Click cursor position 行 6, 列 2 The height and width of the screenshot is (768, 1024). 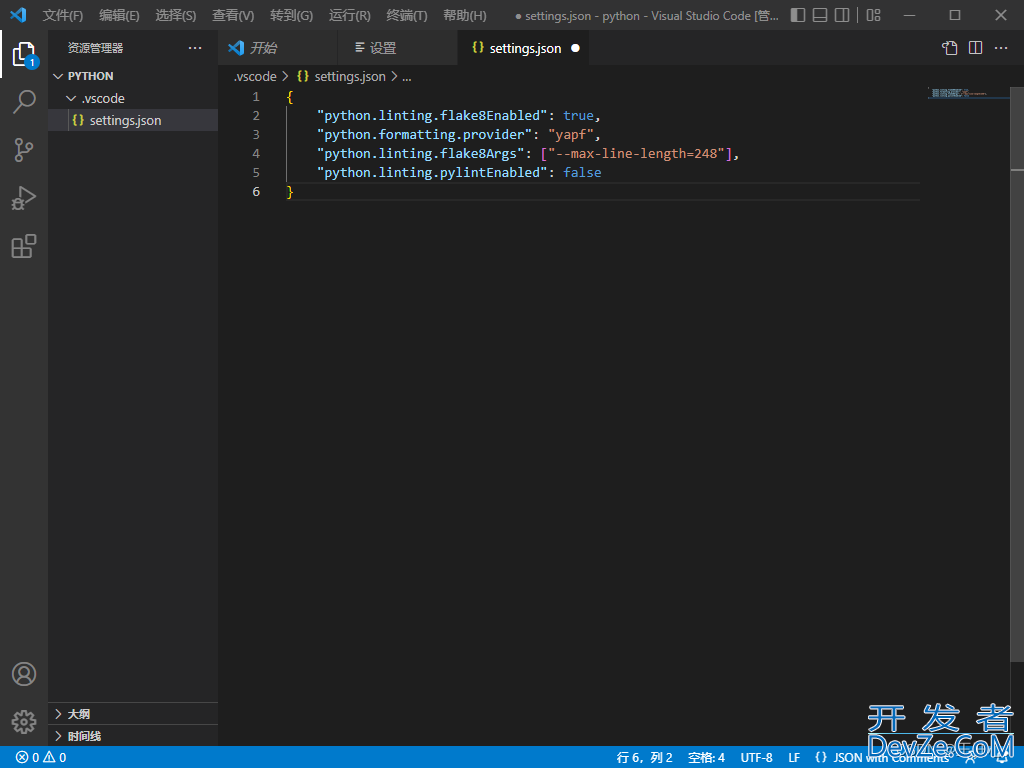(x=645, y=758)
